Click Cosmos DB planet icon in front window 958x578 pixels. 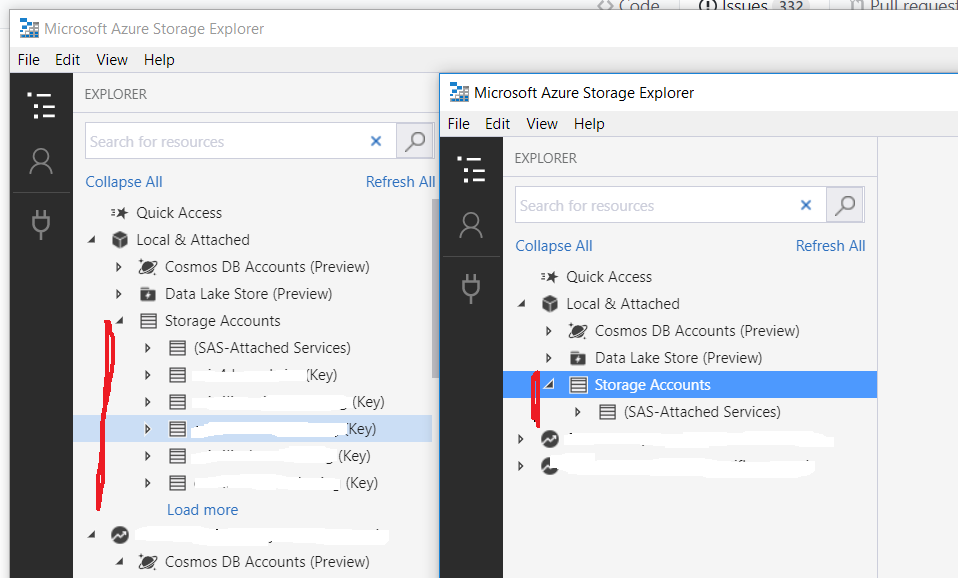tap(578, 331)
